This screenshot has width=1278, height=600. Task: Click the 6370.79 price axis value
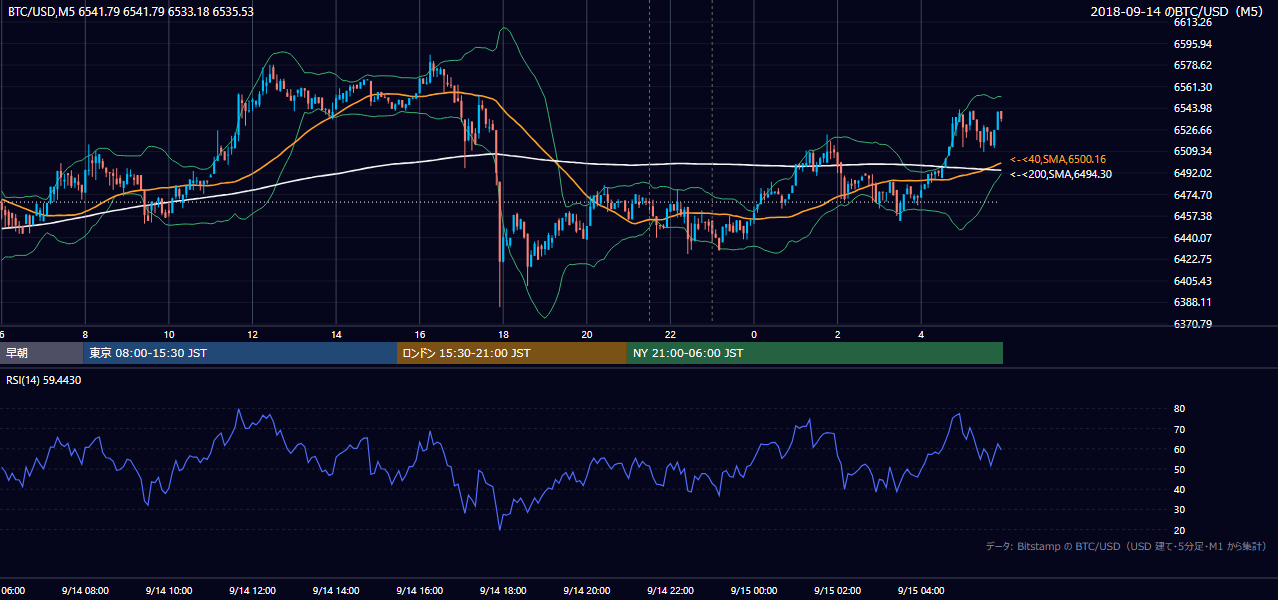[x=1193, y=324]
